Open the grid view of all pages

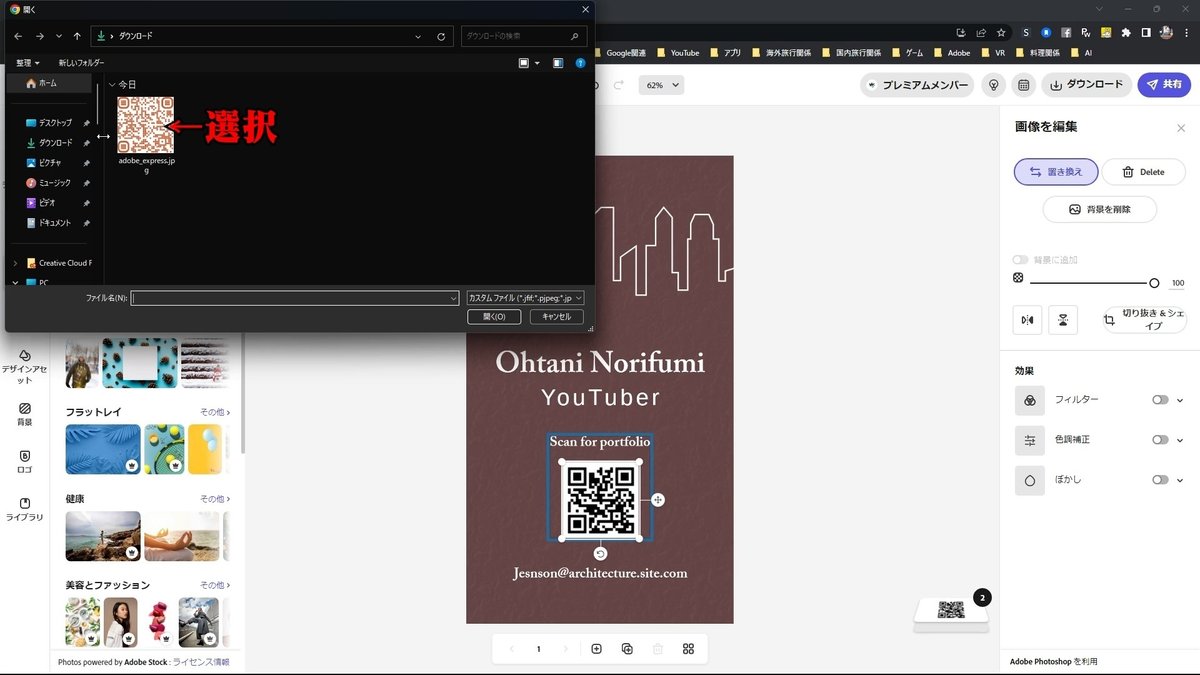point(688,649)
